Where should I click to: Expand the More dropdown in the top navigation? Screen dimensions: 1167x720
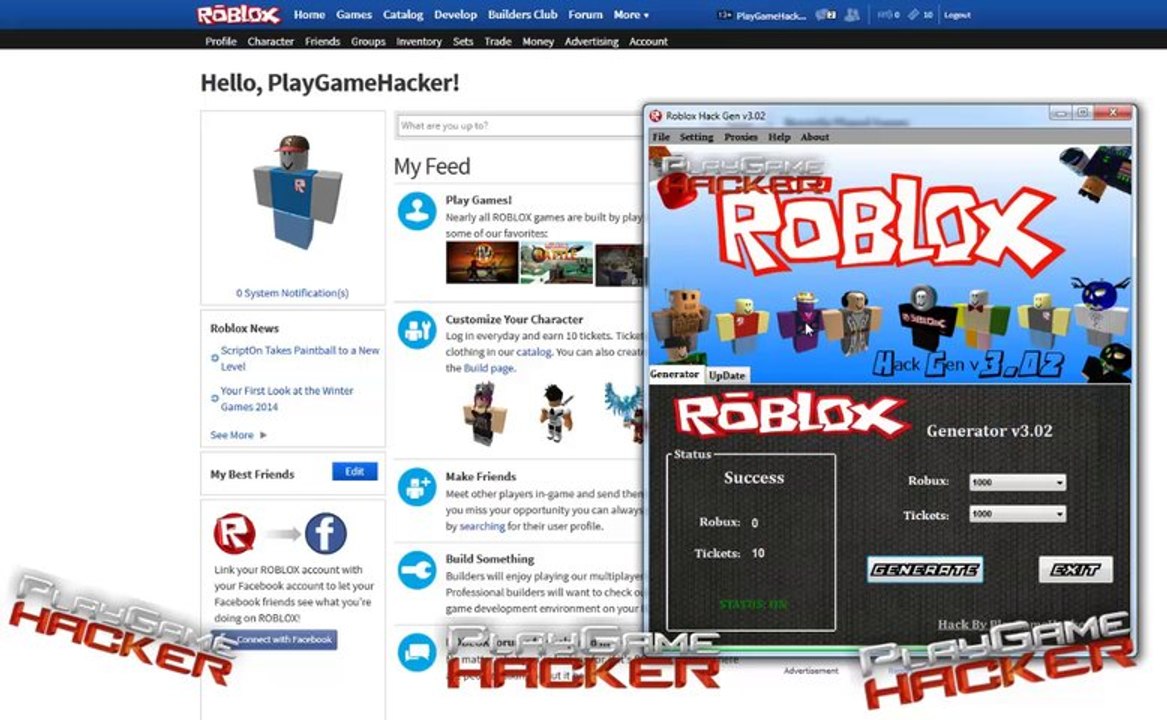(631, 15)
